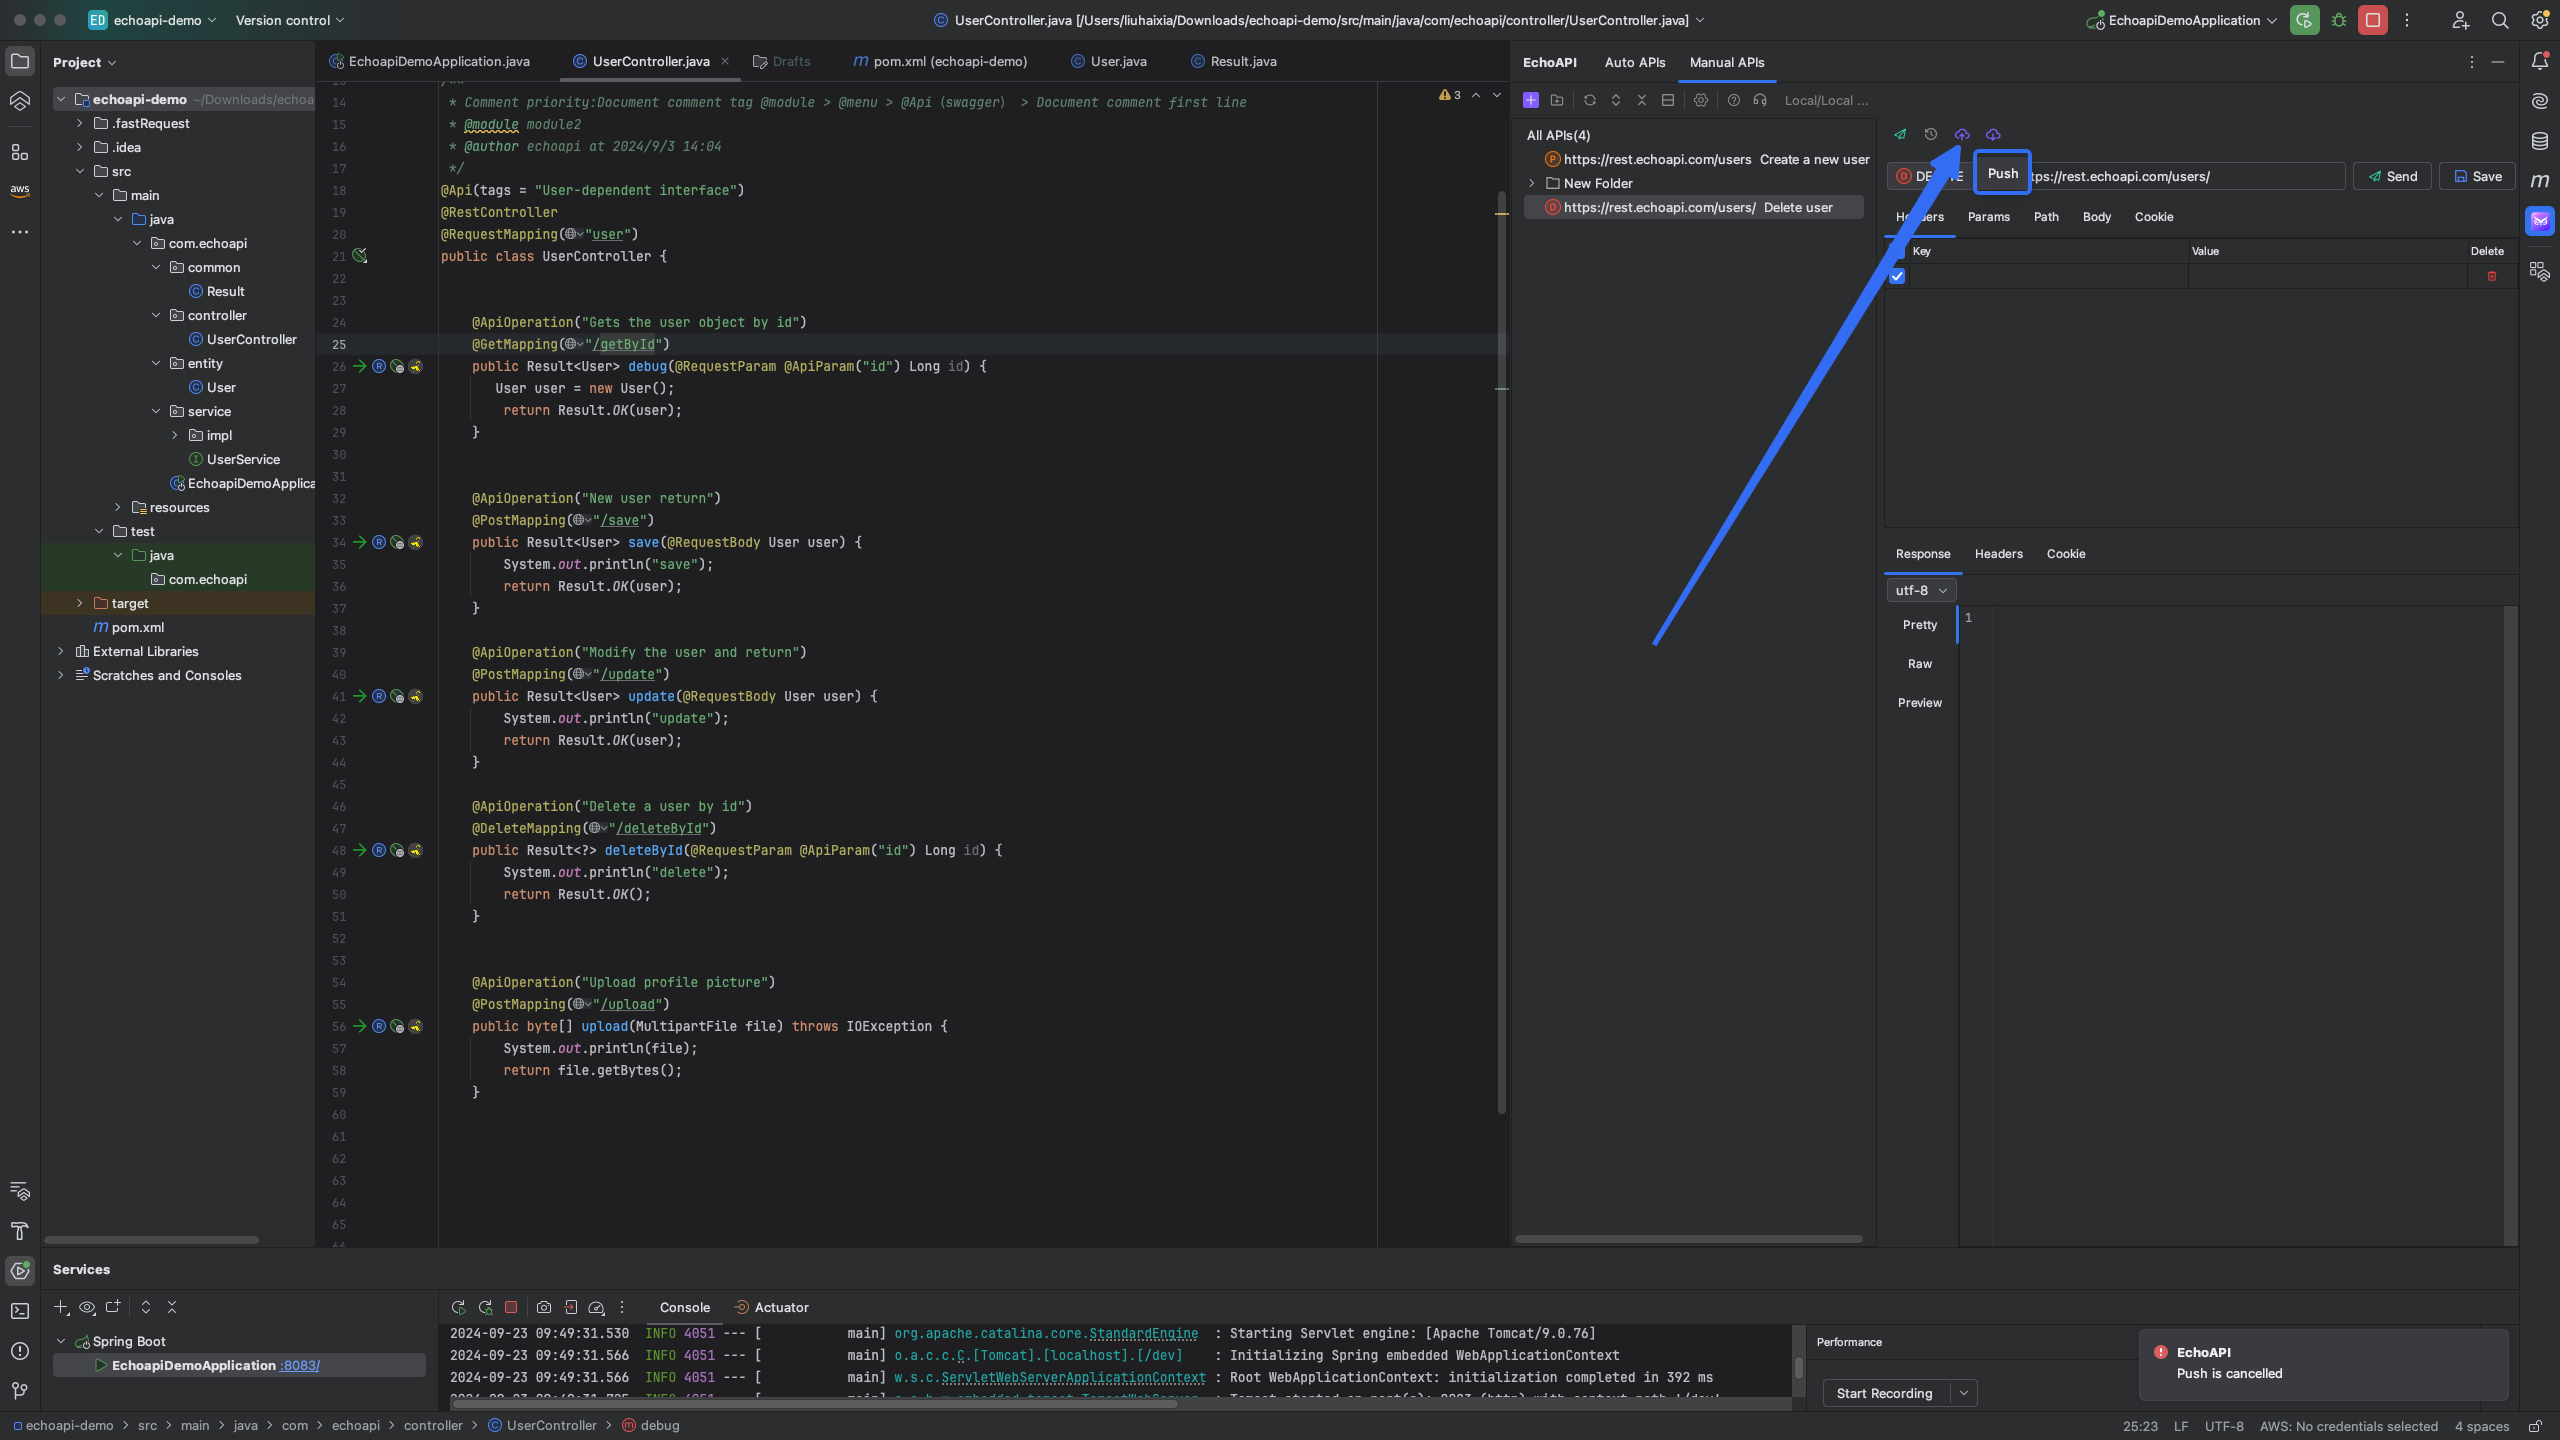This screenshot has width=2560, height=1440.
Task: Open the Version control dropdown
Action: click(290, 20)
